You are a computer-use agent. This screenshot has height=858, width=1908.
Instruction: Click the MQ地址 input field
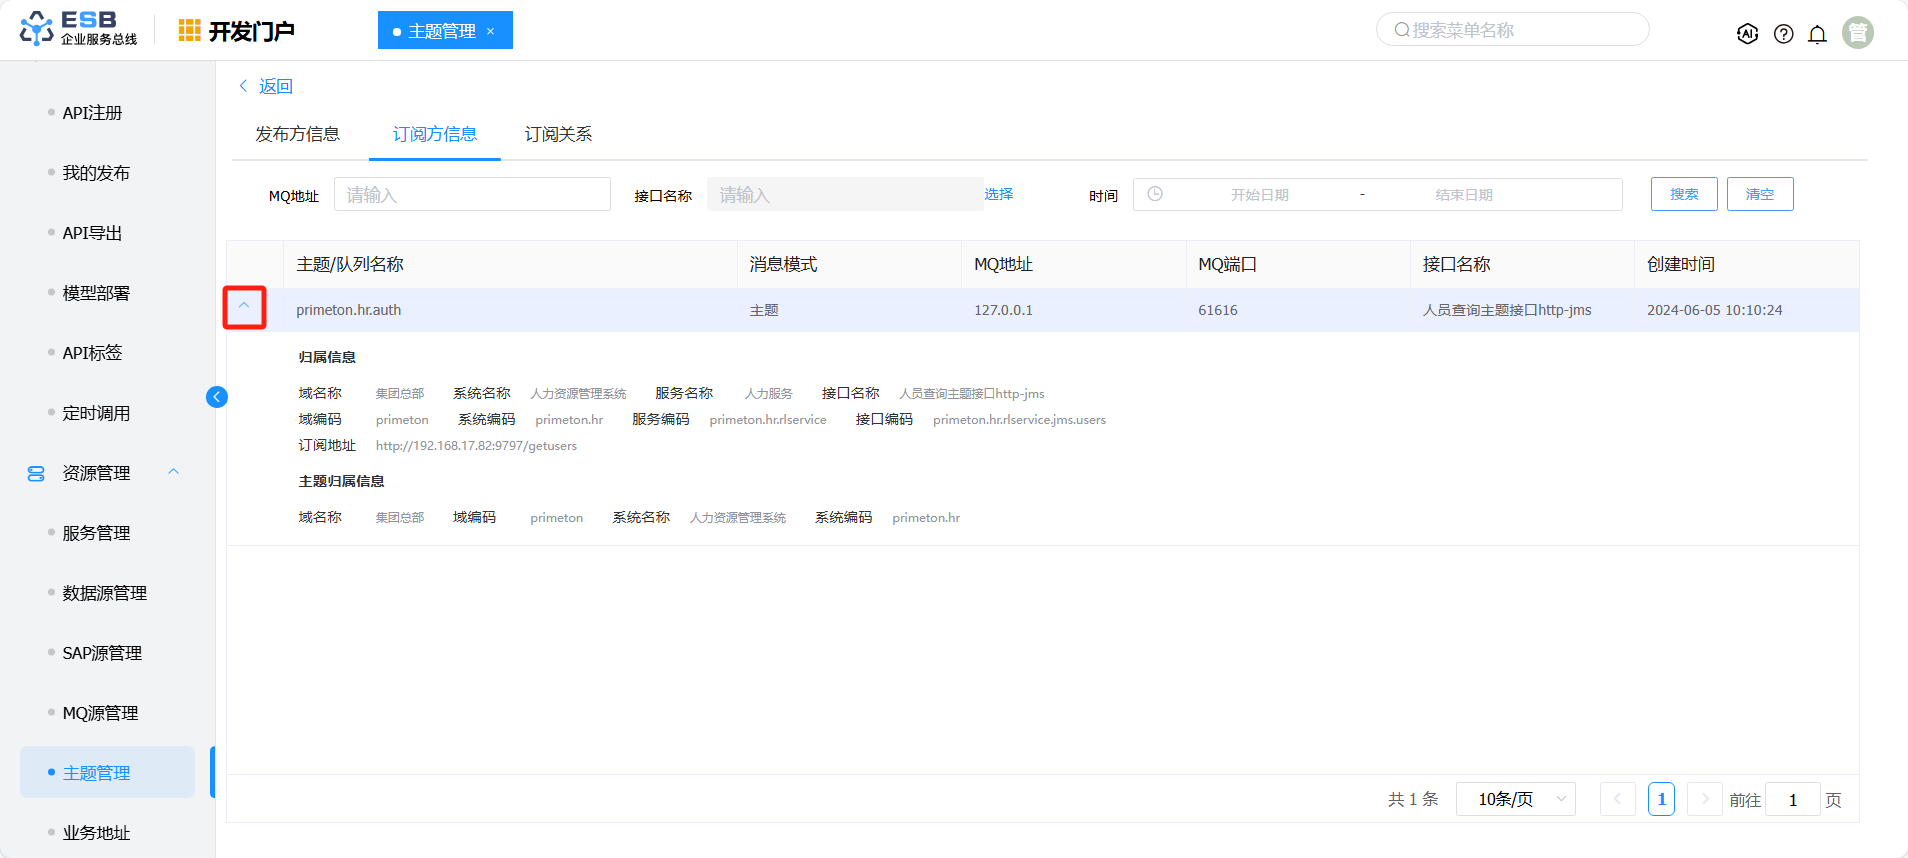click(x=472, y=194)
